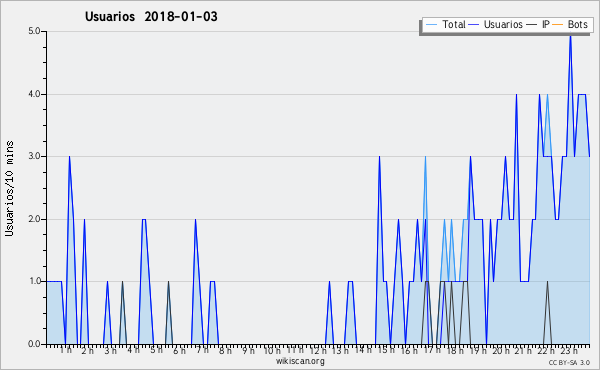Click the IP legend entry

point(538,24)
